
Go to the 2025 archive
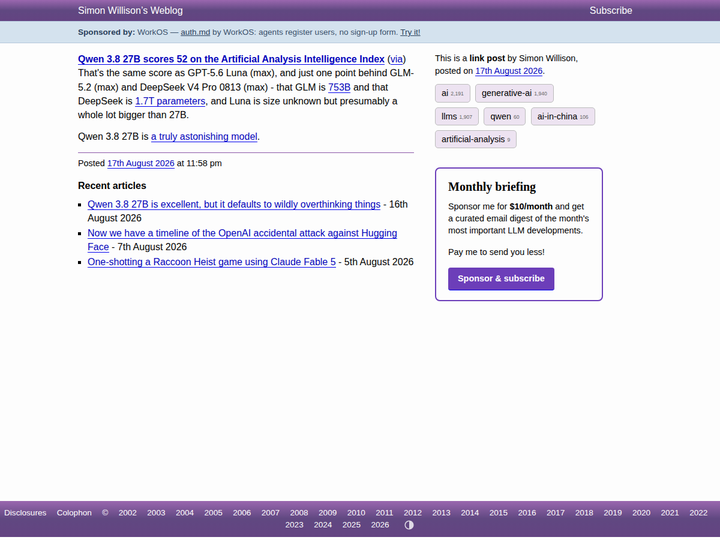(x=351, y=525)
